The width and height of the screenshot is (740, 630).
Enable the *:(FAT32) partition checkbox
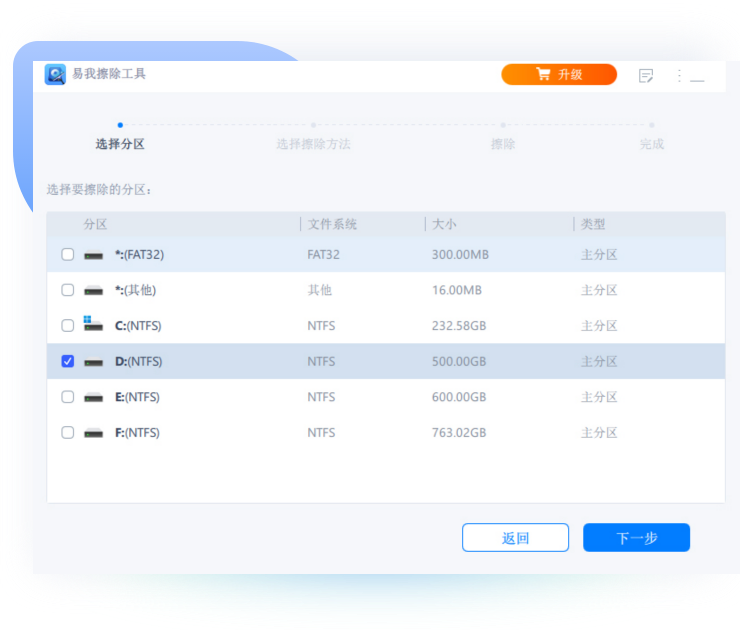(x=68, y=255)
